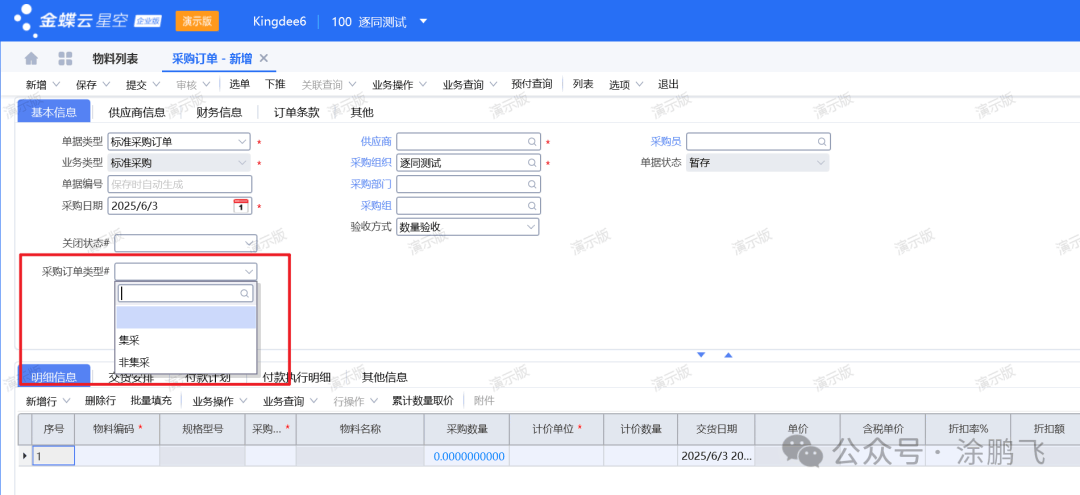The image size is (1080, 495).
Task: Click the 退出 toolbar button
Action: click(x=668, y=85)
